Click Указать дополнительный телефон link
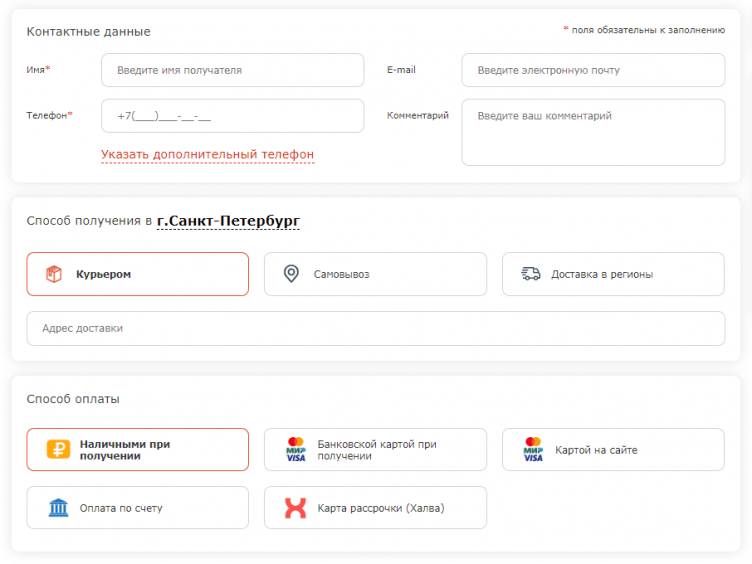 click(x=207, y=155)
